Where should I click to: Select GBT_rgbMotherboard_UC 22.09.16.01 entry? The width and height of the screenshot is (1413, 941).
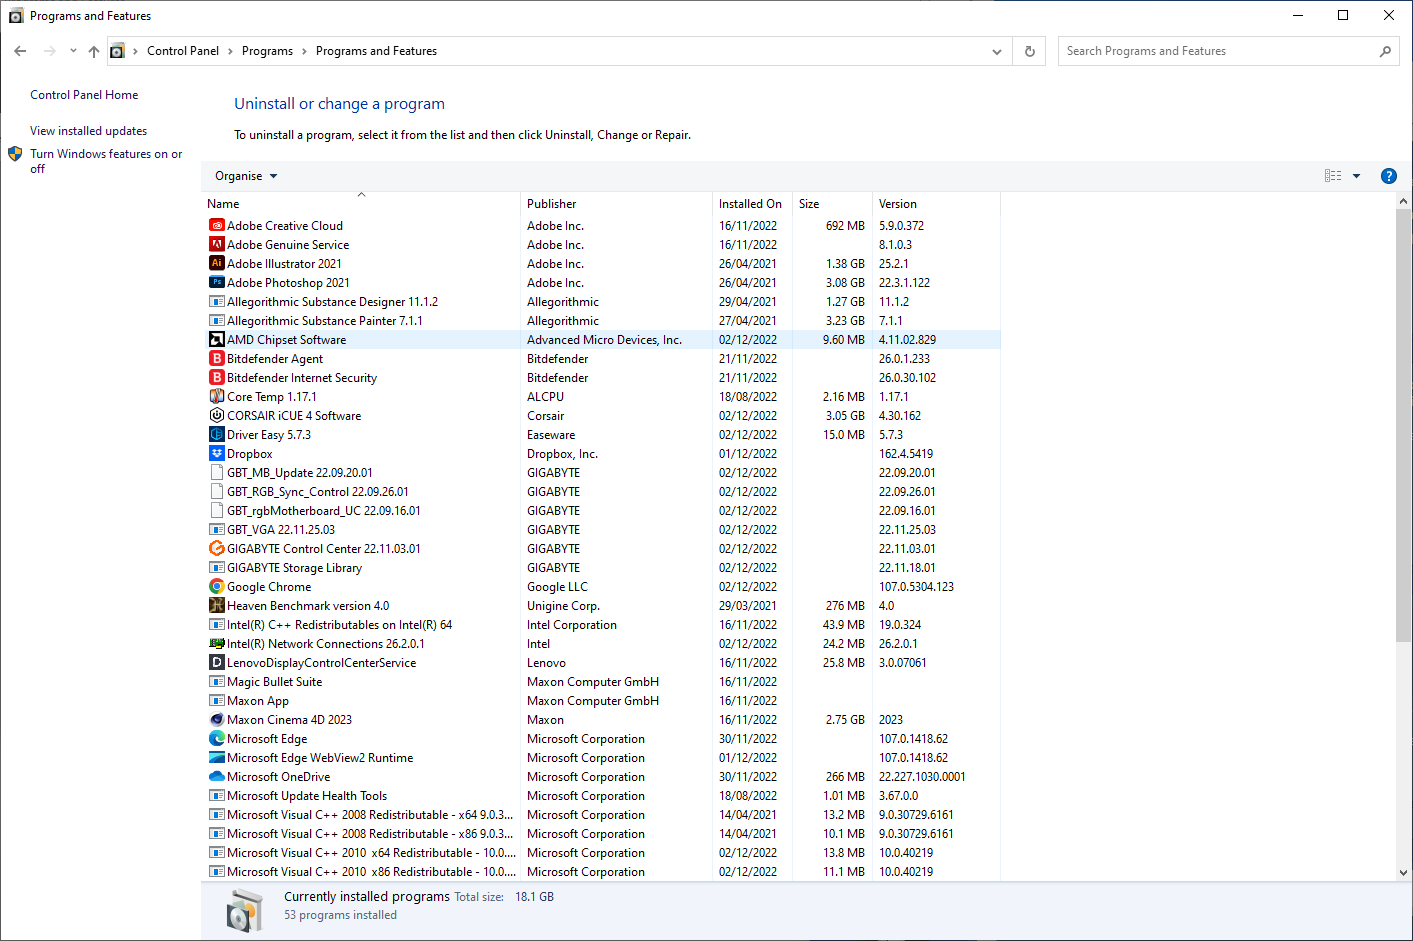[x=601, y=511]
